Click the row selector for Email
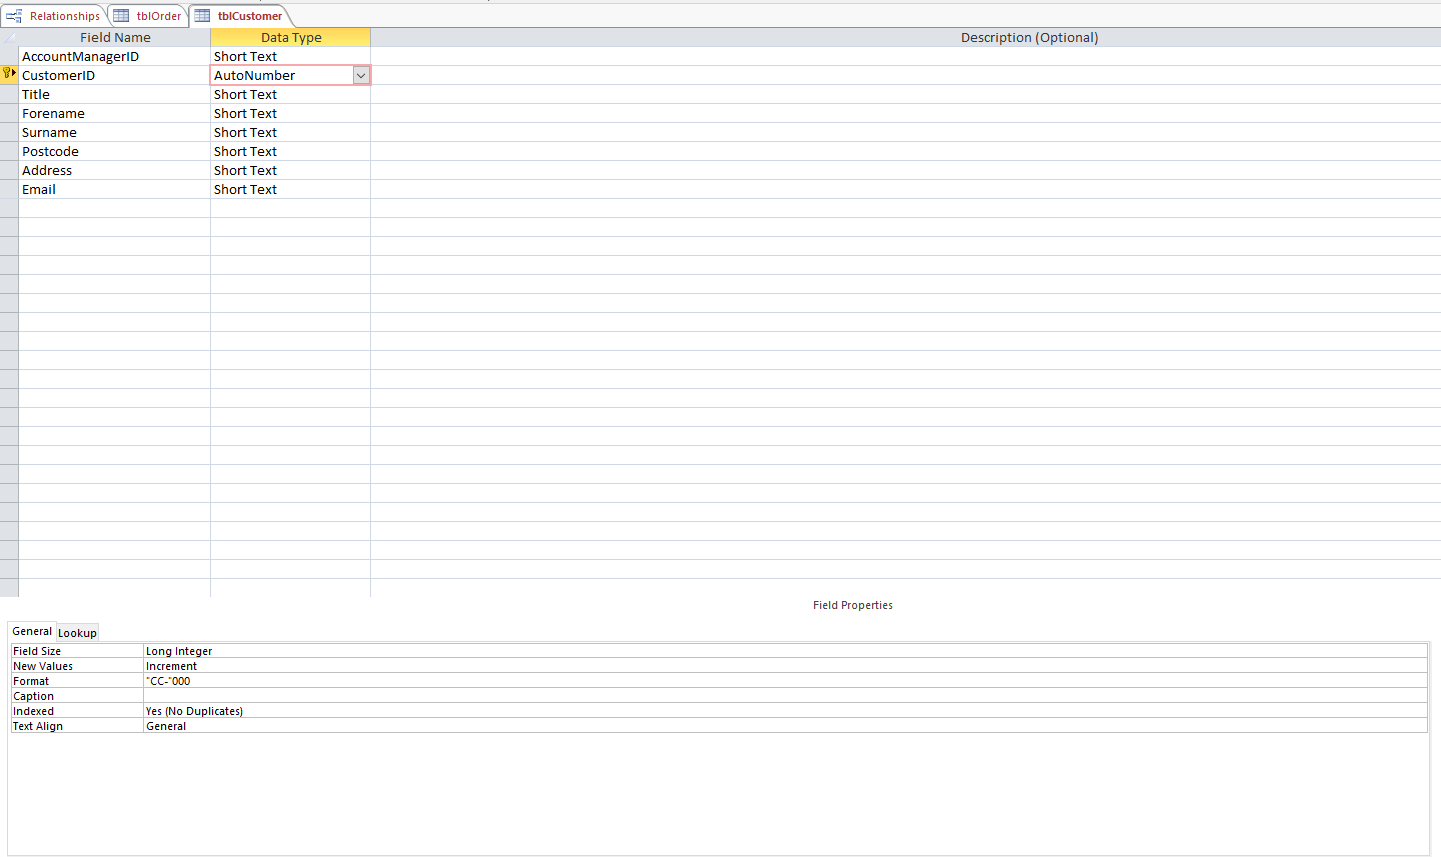The height and width of the screenshot is (857, 1441). point(9,189)
